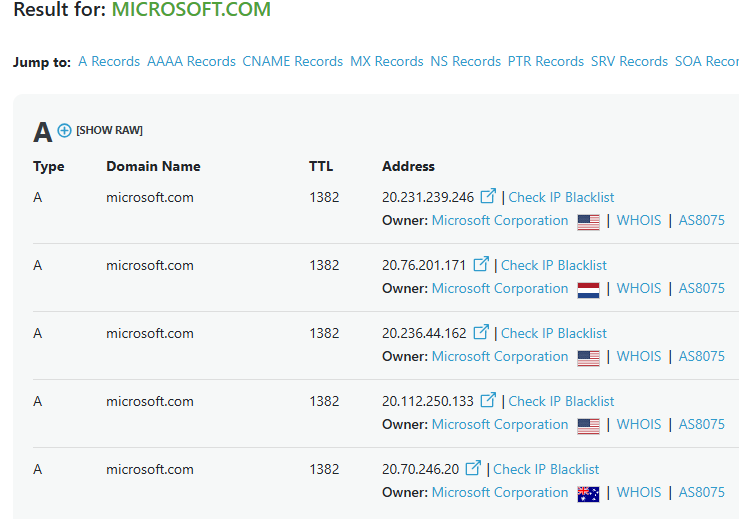Jump to MX Records section
Image resolution: width=739 pixels, height=519 pixels.
coord(386,61)
